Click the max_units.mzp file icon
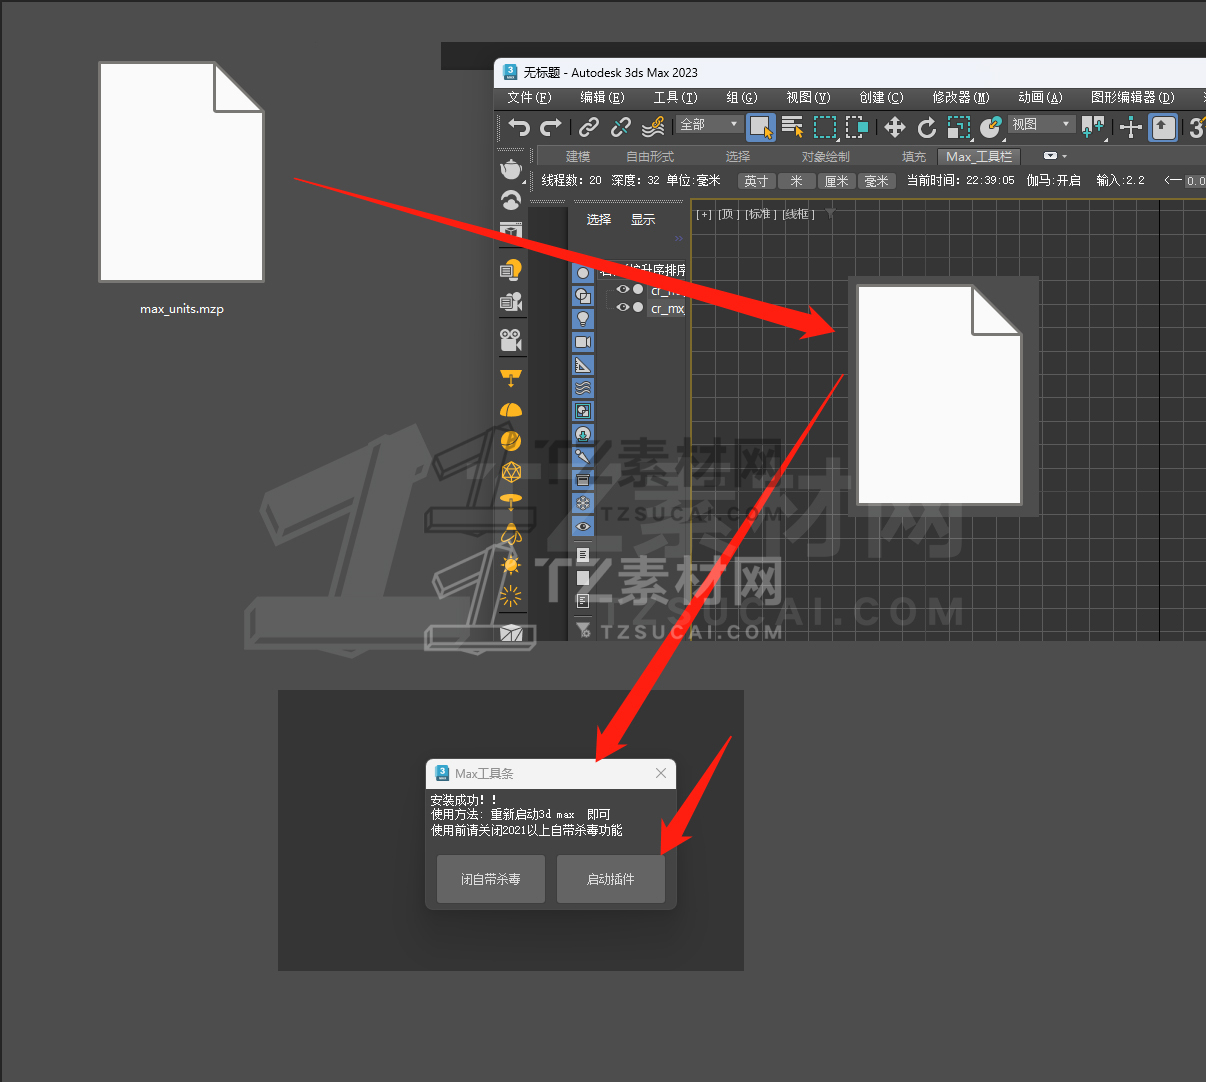This screenshot has width=1206, height=1082. point(181,172)
